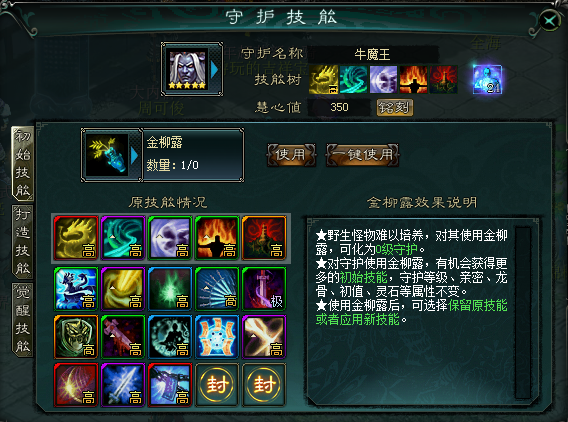The height and width of the screenshot is (422, 568).
Task: Click the 一键使用 button
Action: point(363,155)
